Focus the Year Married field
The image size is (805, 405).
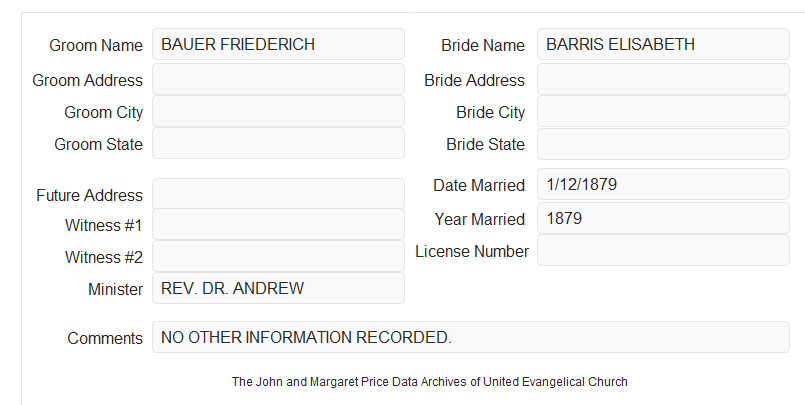(x=663, y=218)
